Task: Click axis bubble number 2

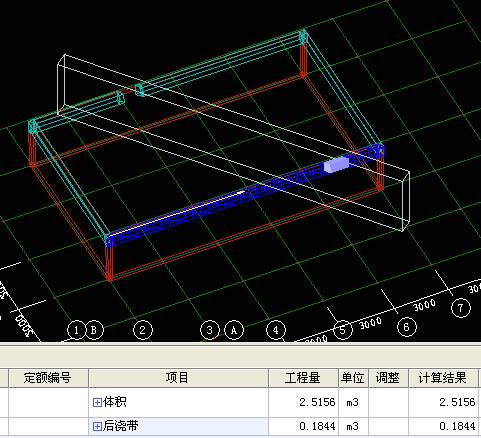Action: [x=143, y=330]
